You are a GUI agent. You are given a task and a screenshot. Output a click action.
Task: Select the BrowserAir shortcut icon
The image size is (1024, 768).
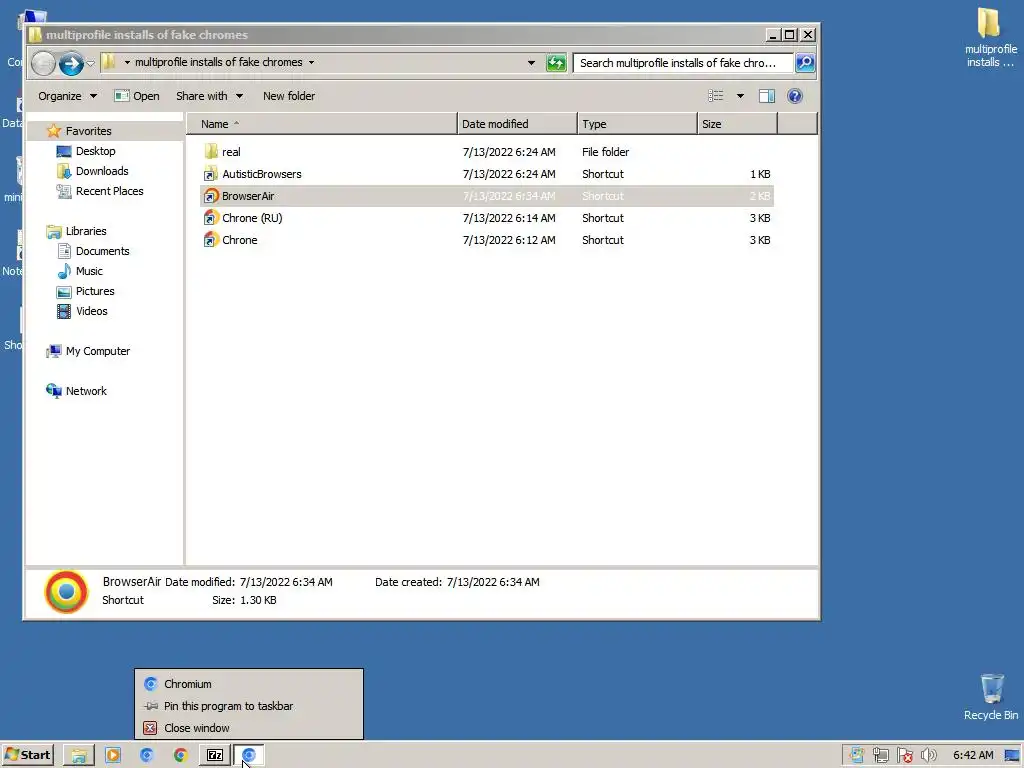point(210,196)
